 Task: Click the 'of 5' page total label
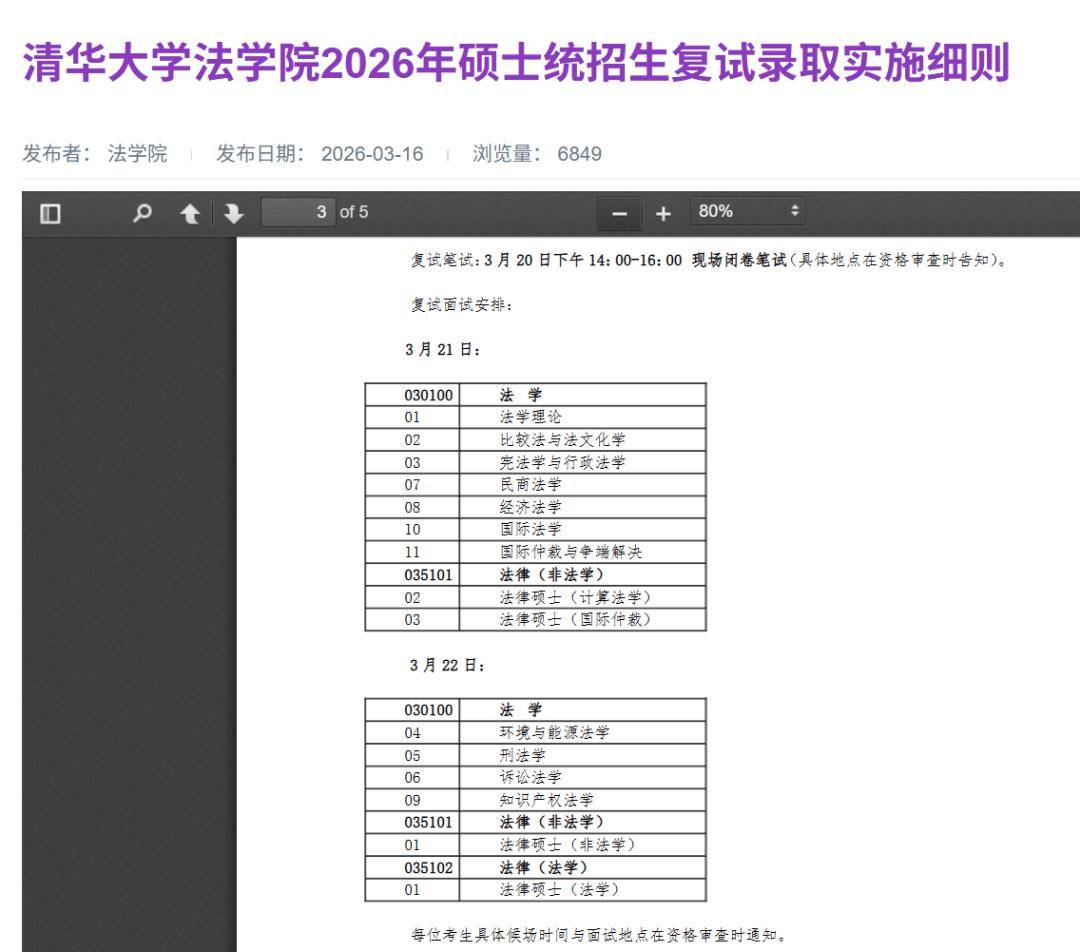click(x=354, y=212)
